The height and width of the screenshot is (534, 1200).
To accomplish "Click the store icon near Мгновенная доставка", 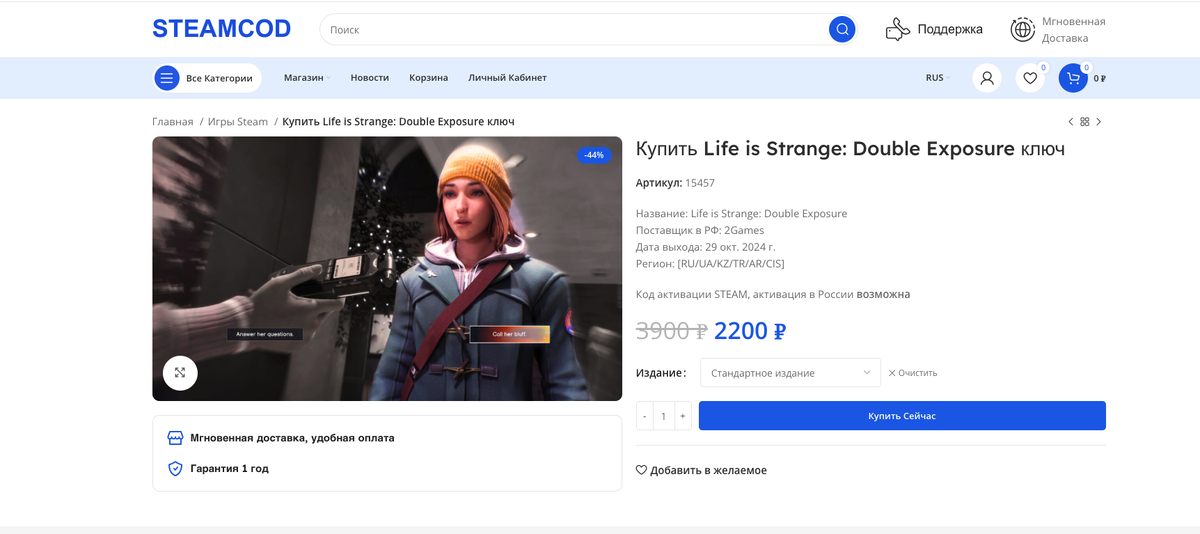I will [175, 438].
